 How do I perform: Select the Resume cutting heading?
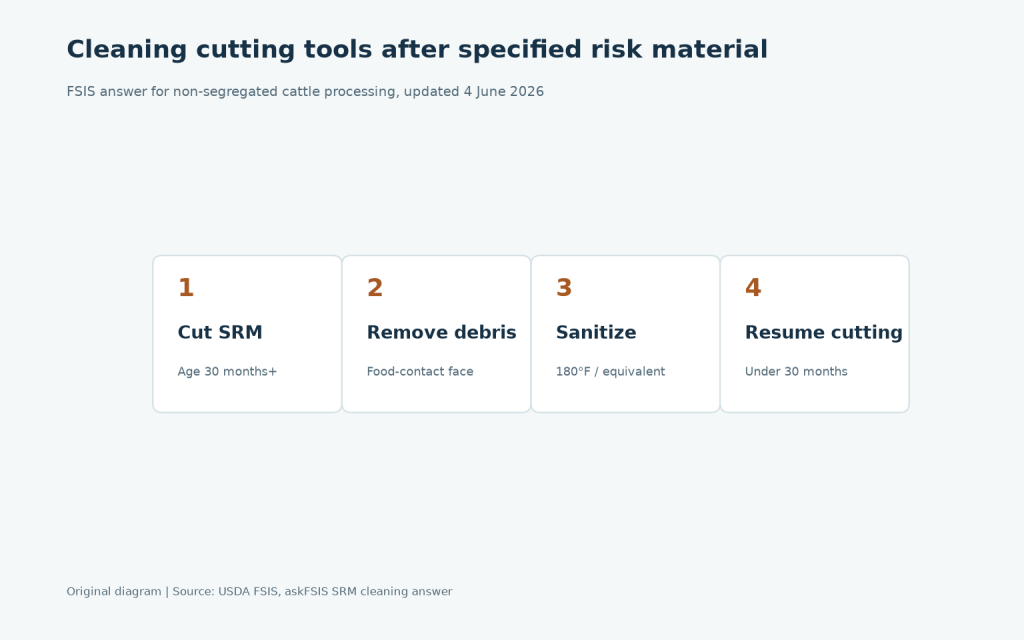(824, 332)
